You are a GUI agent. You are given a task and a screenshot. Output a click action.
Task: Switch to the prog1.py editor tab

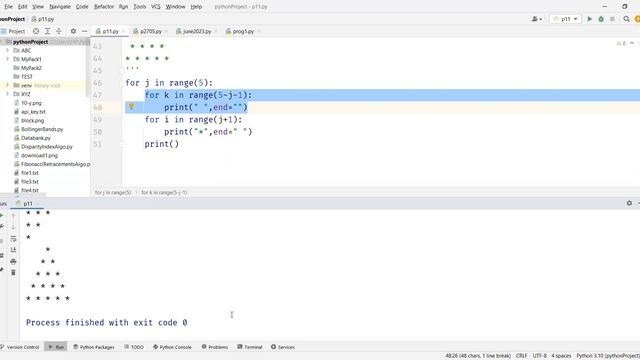(x=243, y=31)
